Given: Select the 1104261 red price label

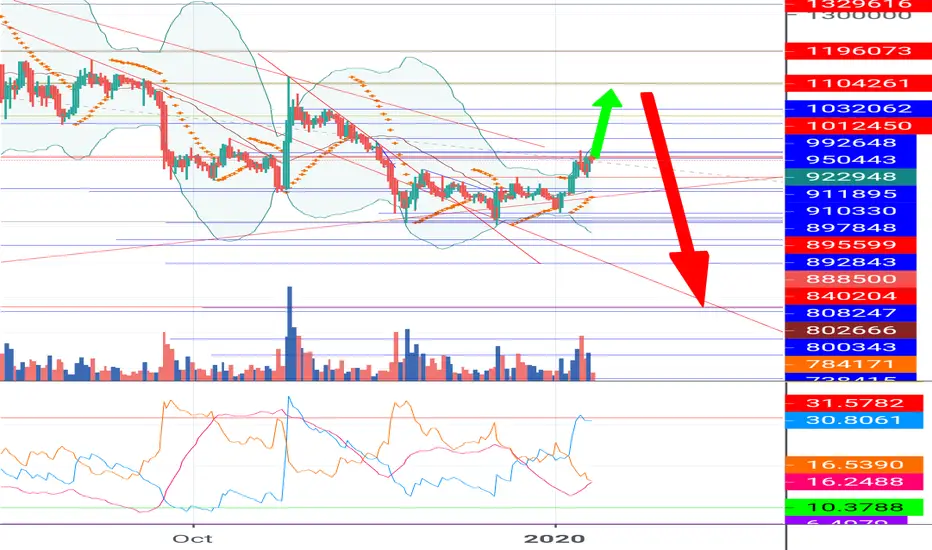Looking at the screenshot, I should (858, 83).
